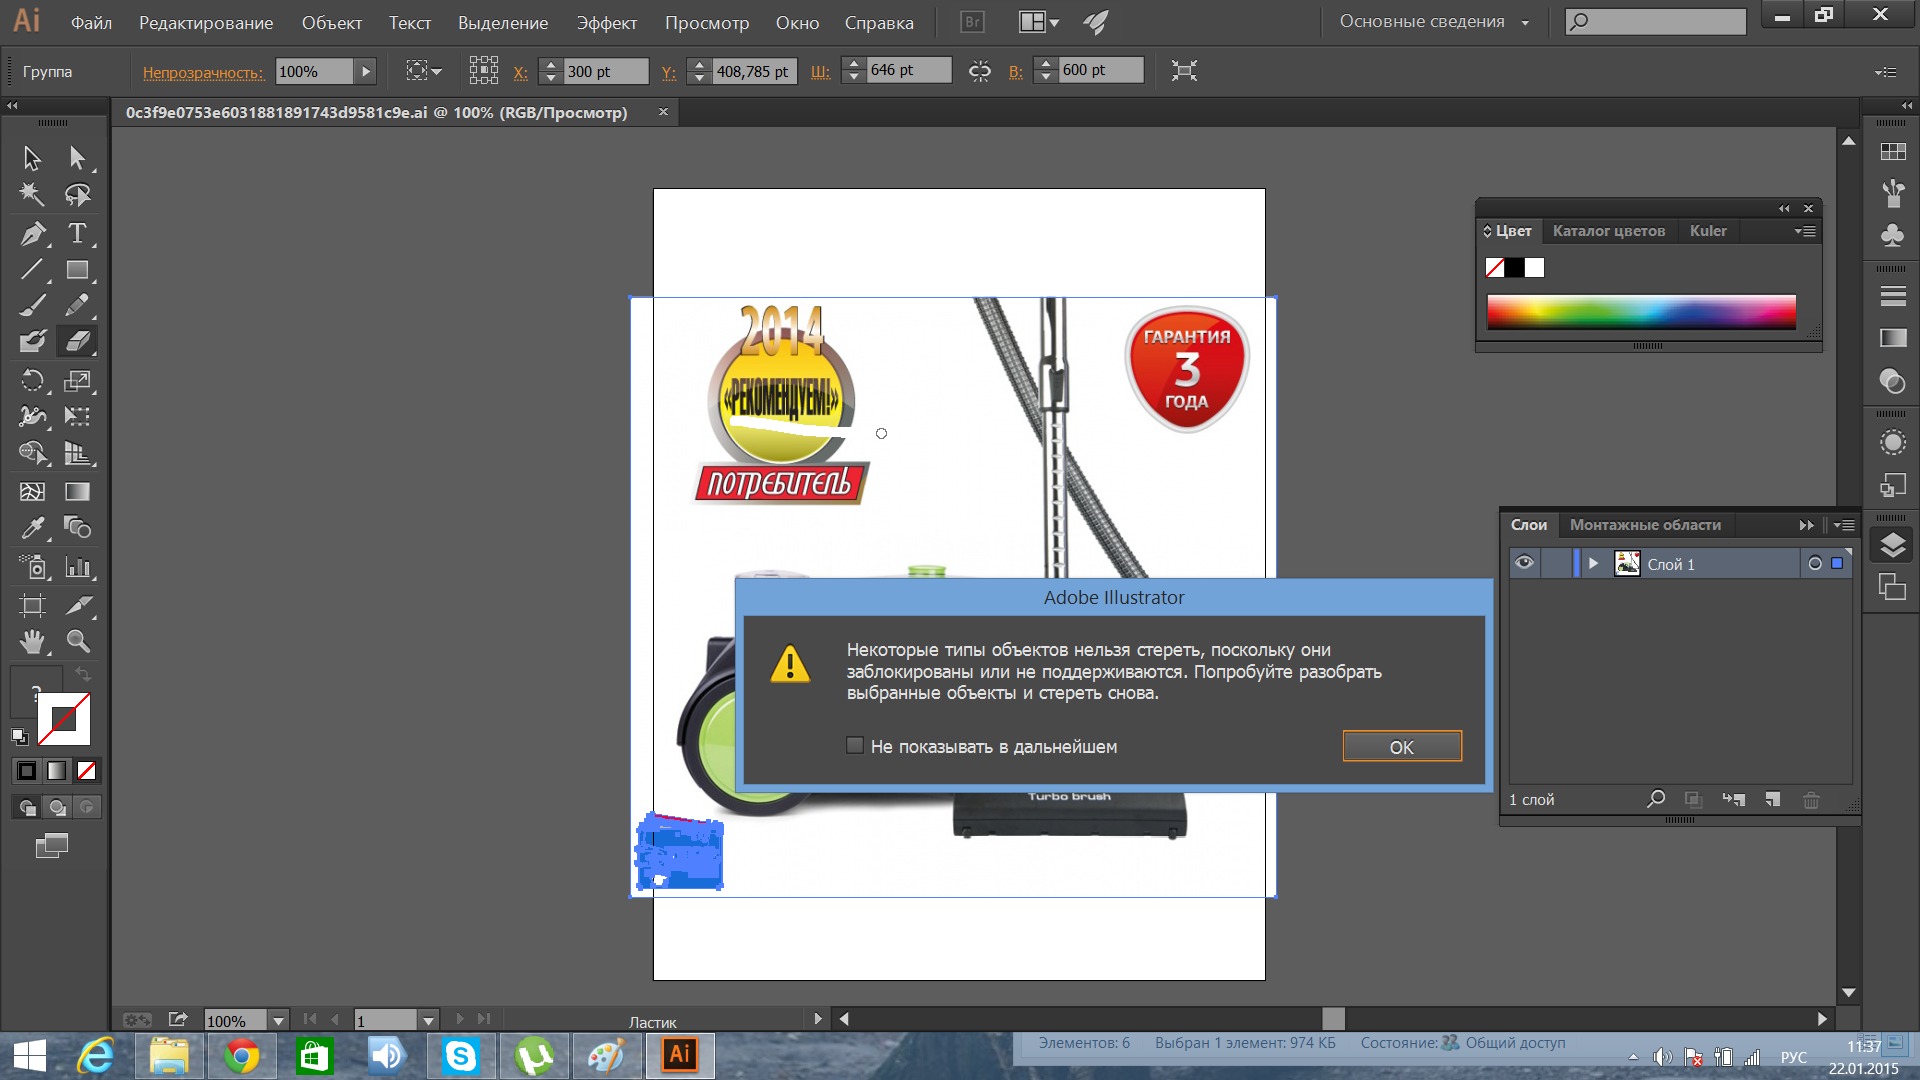Switch to the Каталог цветов tab
The image size is (1920, 1080).
pyautogui.click(x=1609, y=229)
